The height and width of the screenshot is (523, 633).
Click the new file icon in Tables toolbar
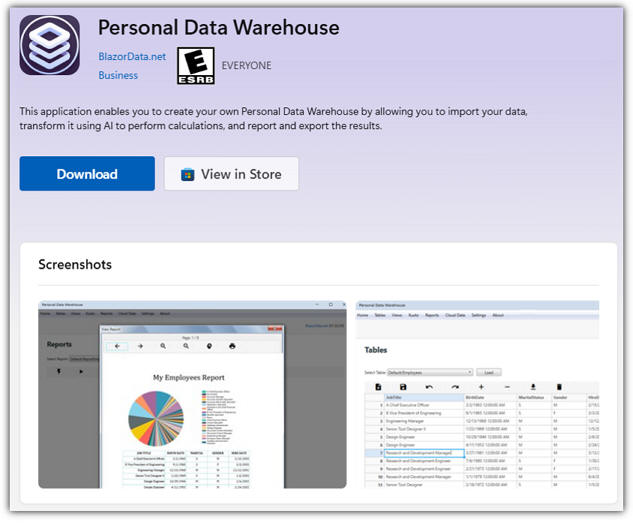tap(378, 387)
